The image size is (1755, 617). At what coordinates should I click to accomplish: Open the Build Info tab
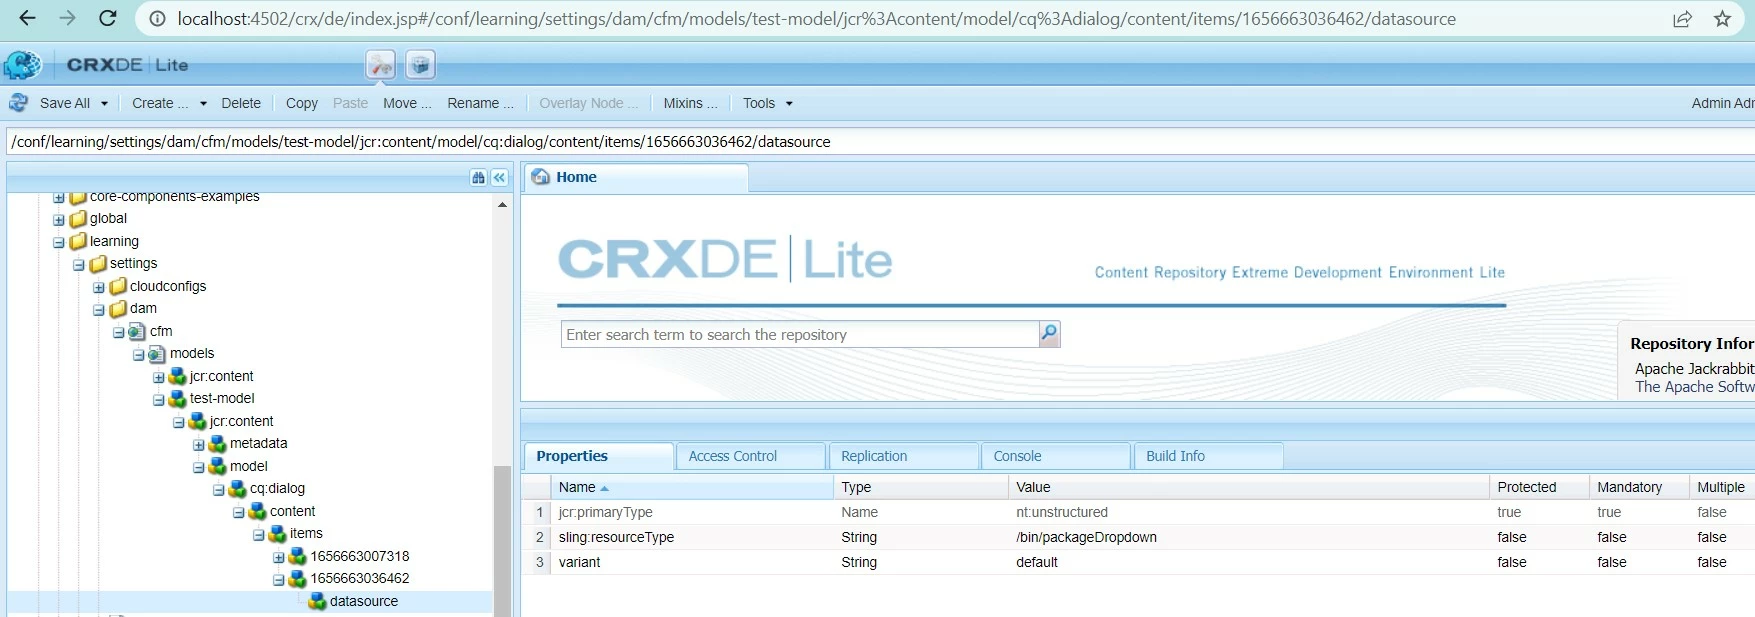pos(1208,456)
